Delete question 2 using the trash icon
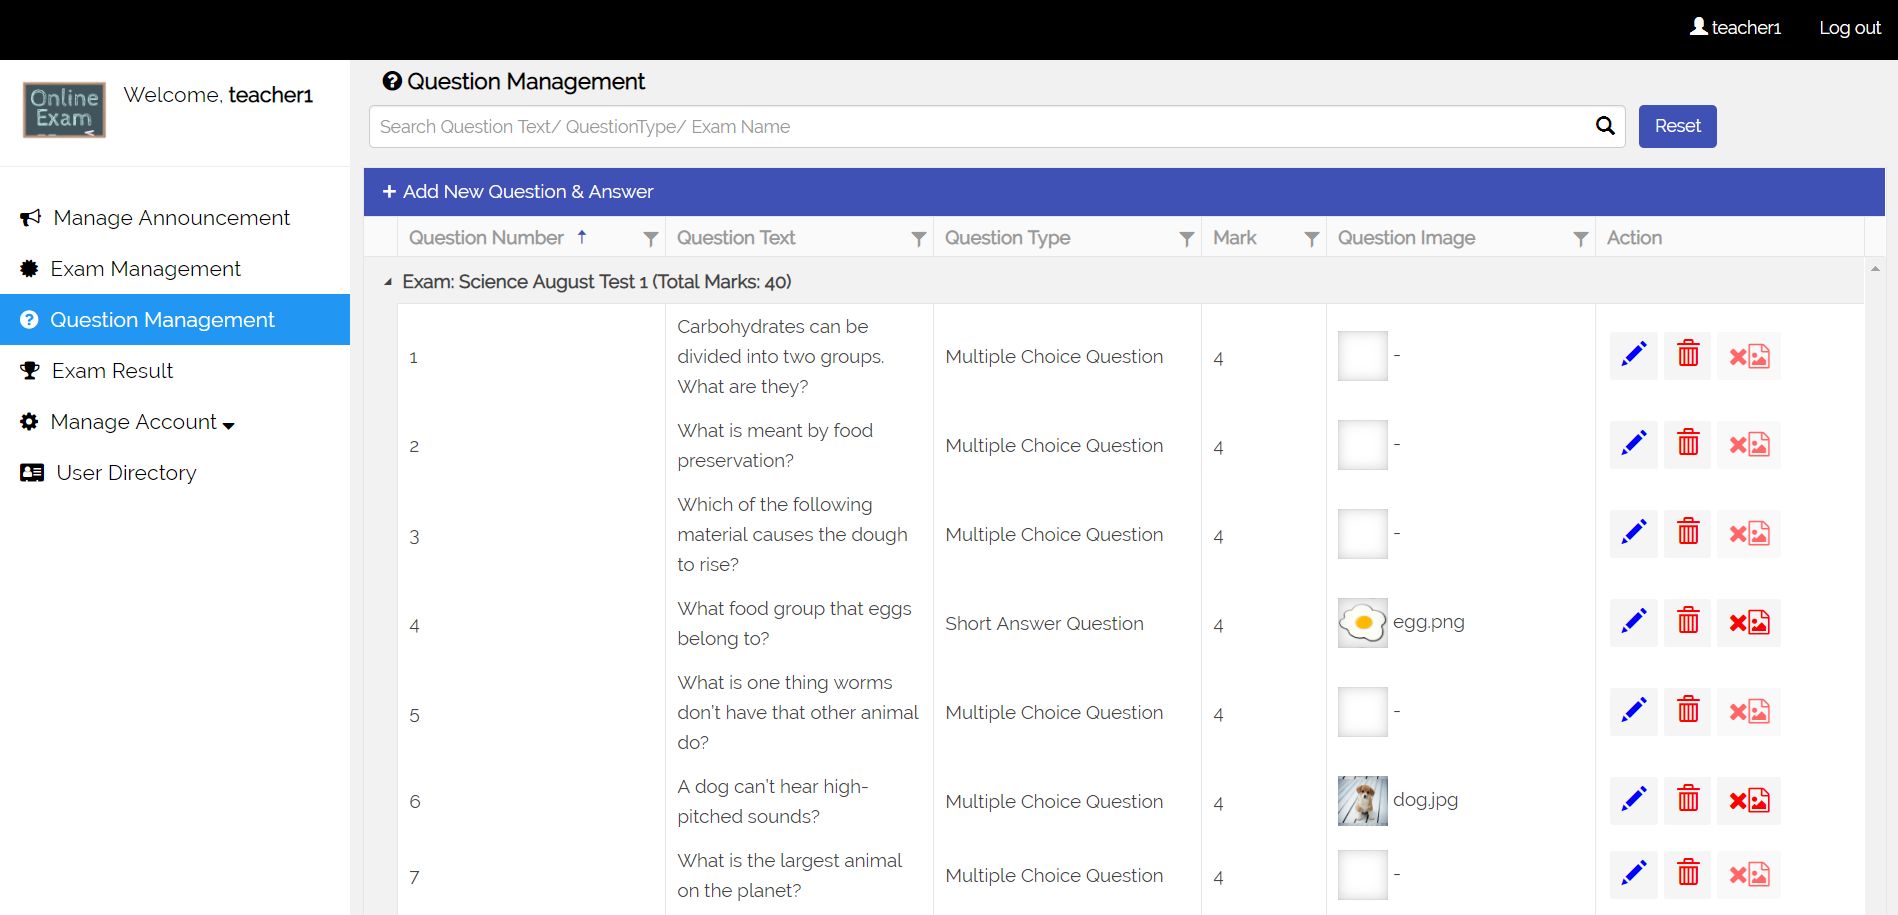This screenshot has width=1898, height=915. click(1688, 444)
